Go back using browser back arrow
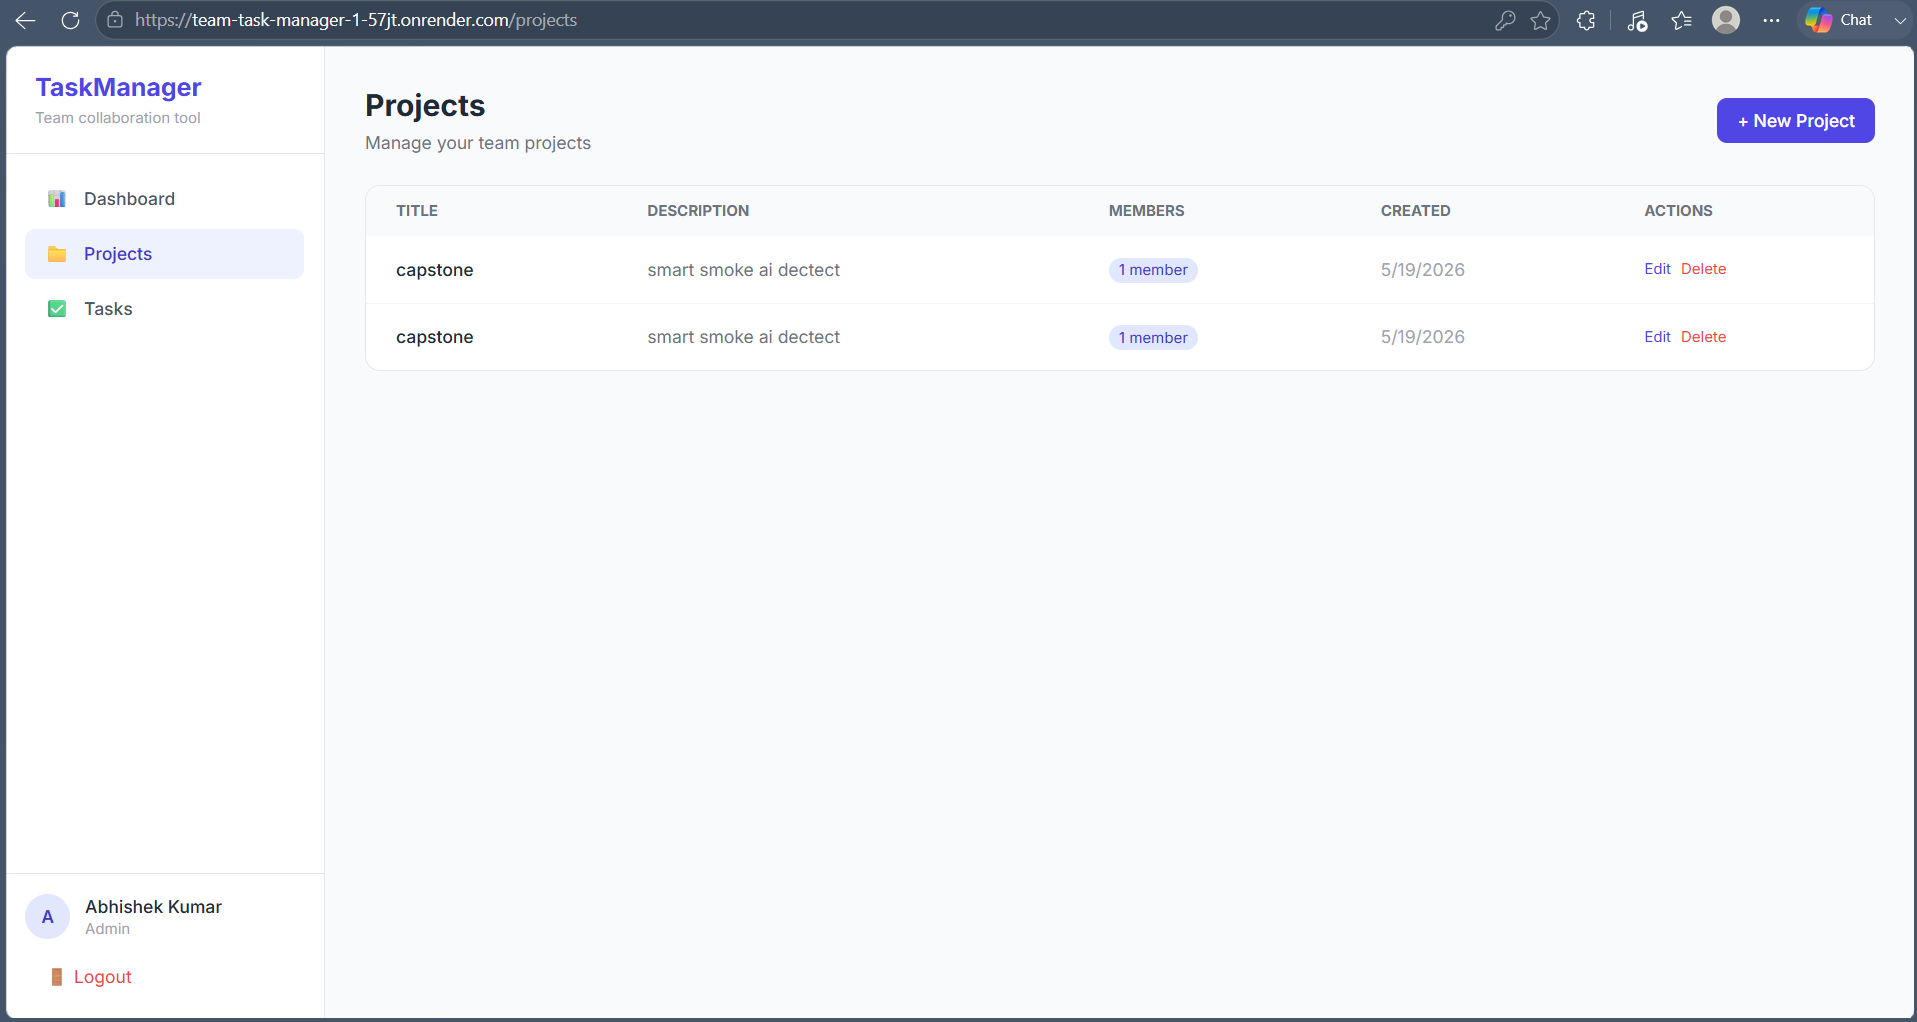 pyautogui.click(x=26, y=20)
